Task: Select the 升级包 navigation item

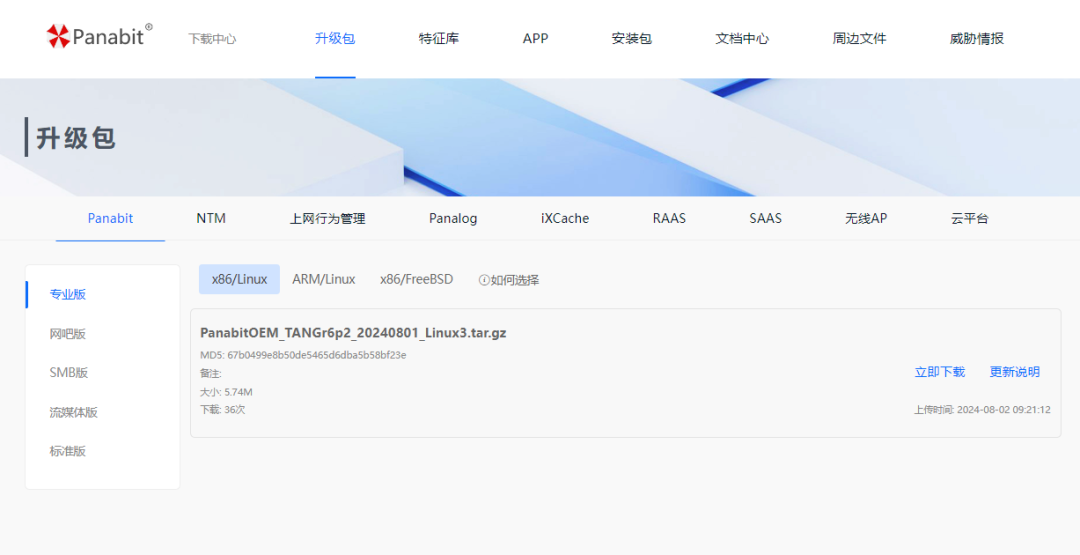Action: coord(335,39)
